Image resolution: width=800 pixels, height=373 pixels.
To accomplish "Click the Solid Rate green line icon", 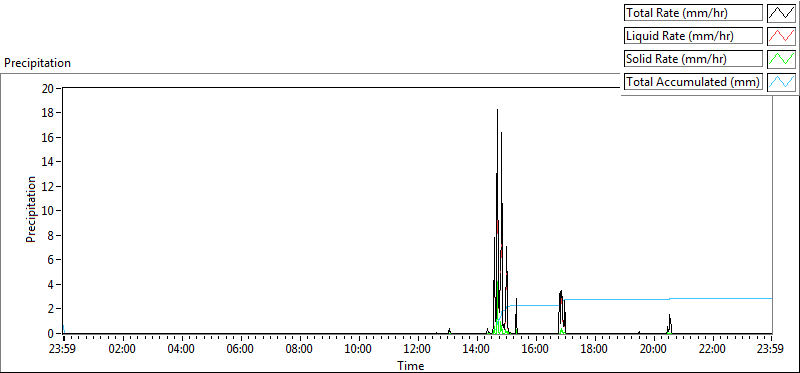I will pos(782,59).
